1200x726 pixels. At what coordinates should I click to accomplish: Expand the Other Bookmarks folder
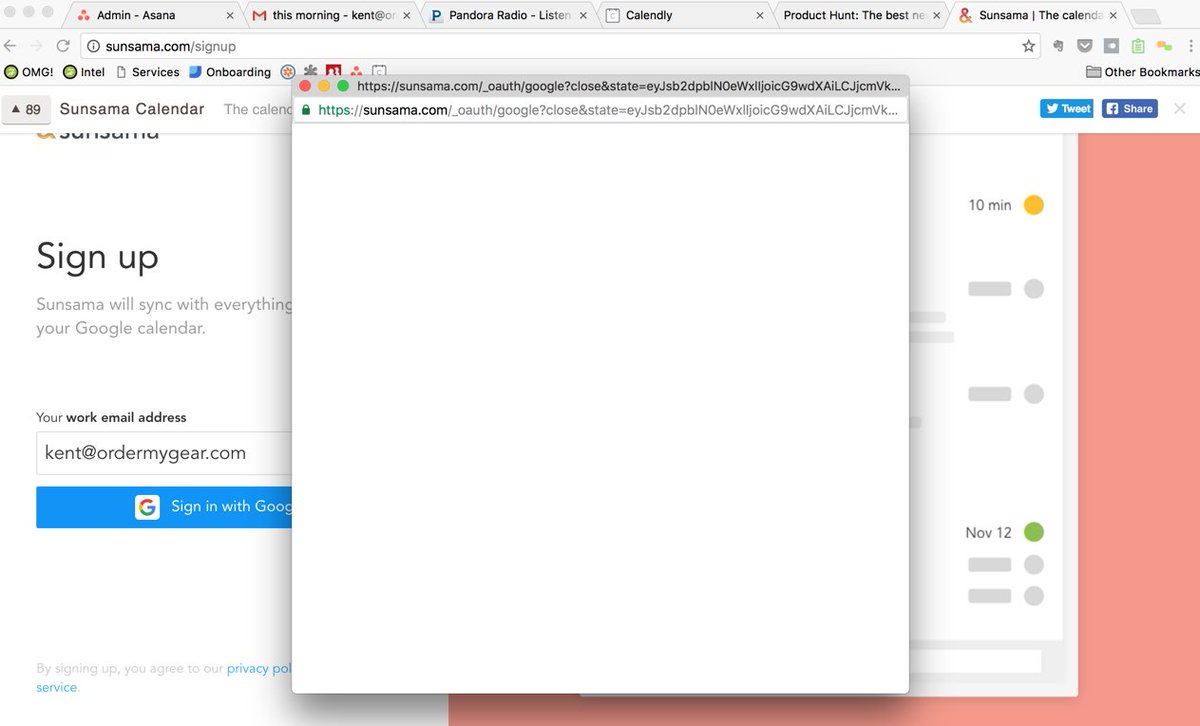[1142, 72]
